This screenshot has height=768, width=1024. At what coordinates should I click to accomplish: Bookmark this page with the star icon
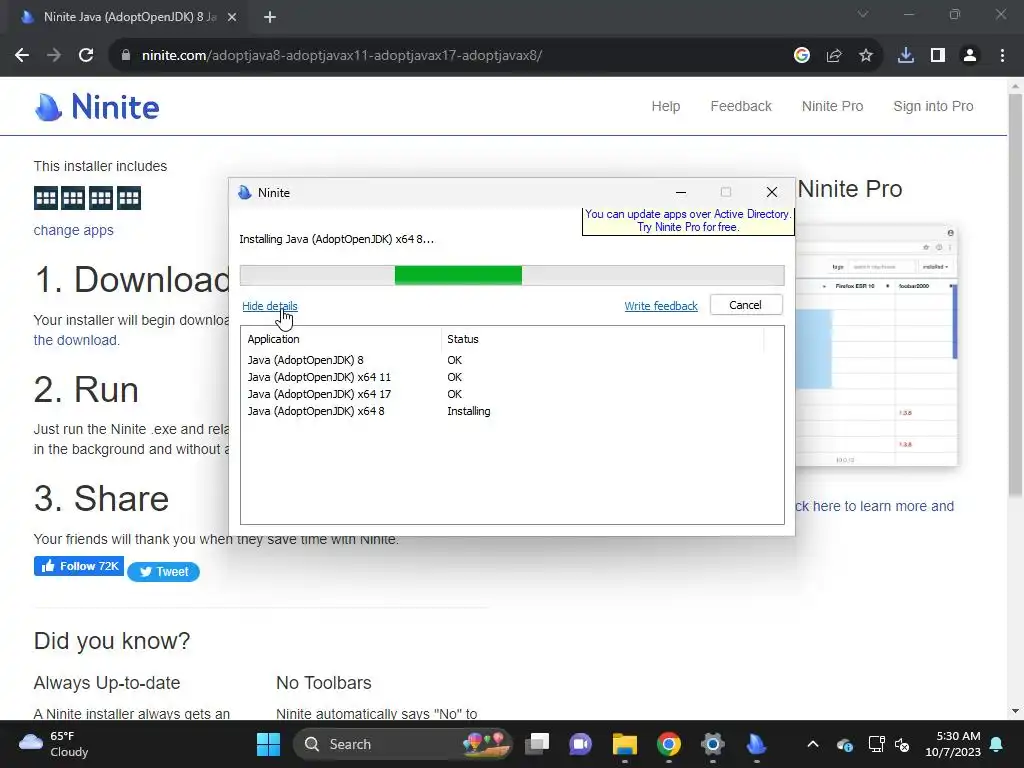[866, 56]
